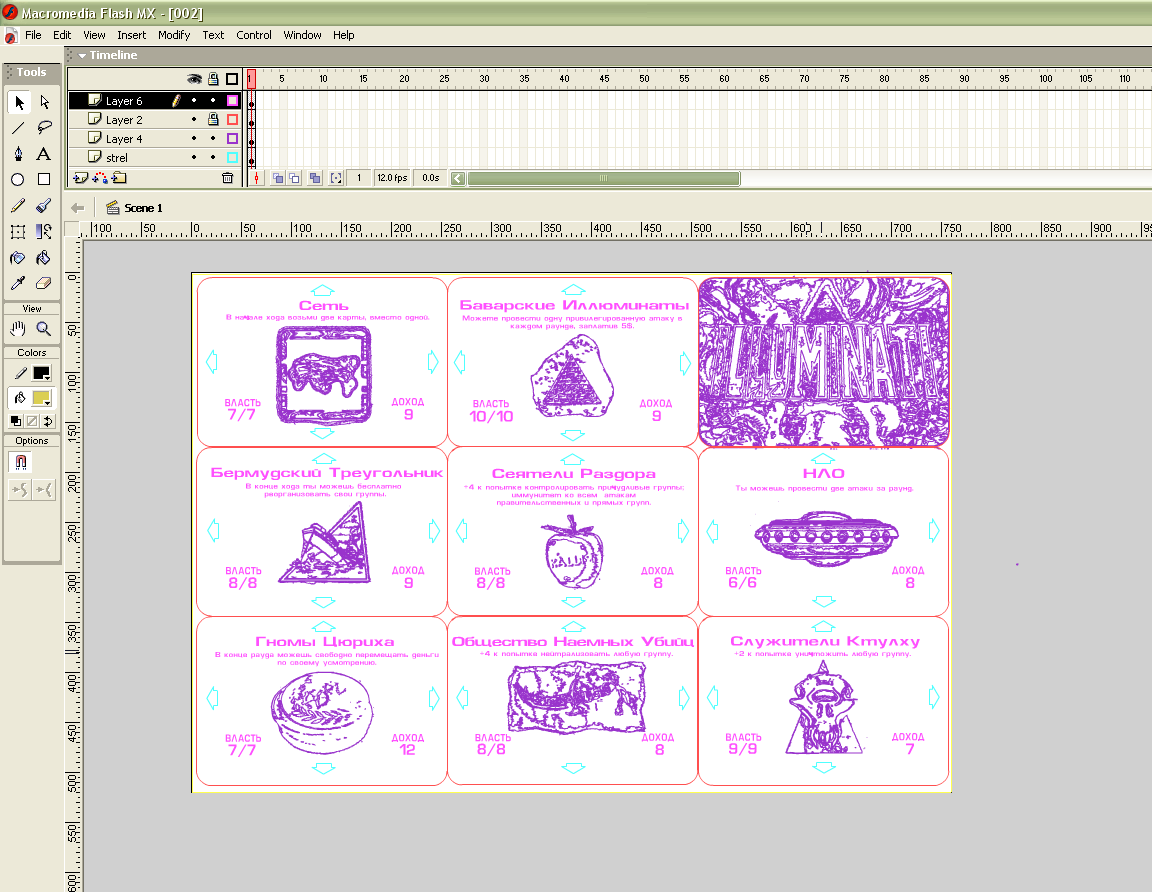Screen dimensions: 1152x892
Task: Hide Layer 4 using its eye-column dot
Action: click(x=194, y=138)
